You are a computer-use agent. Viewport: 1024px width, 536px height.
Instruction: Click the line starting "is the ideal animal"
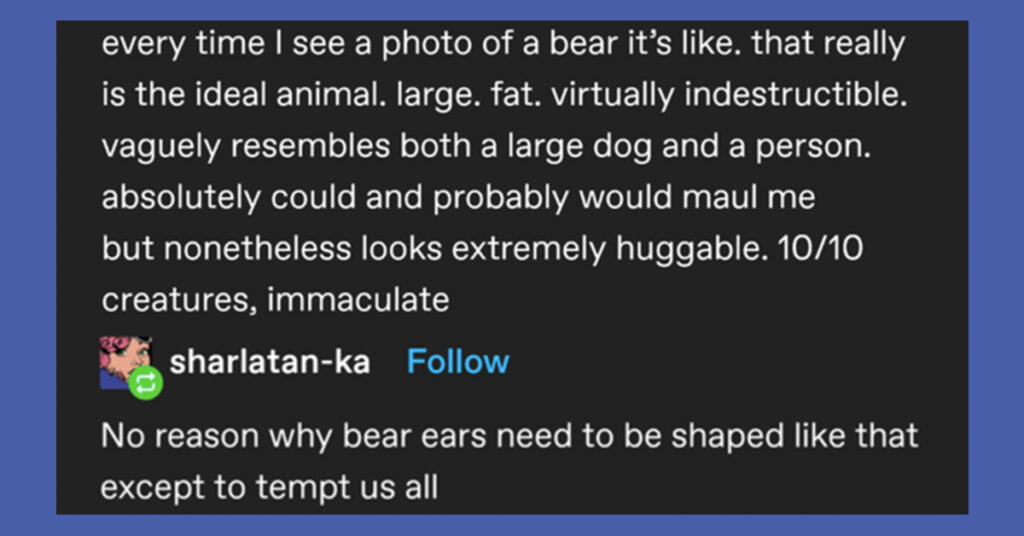[504, 95]
